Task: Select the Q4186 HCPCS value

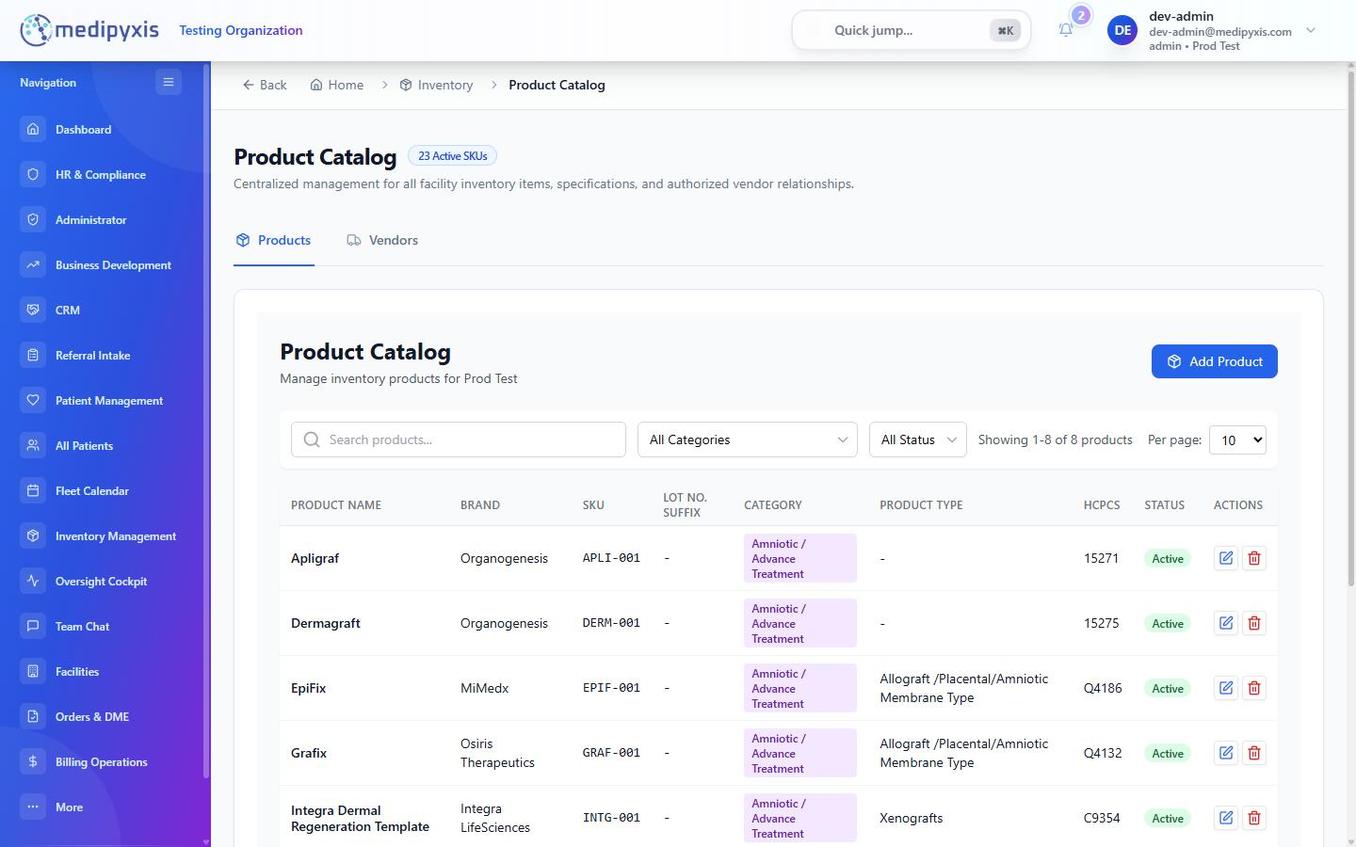Action: [x=1103, y=688]
